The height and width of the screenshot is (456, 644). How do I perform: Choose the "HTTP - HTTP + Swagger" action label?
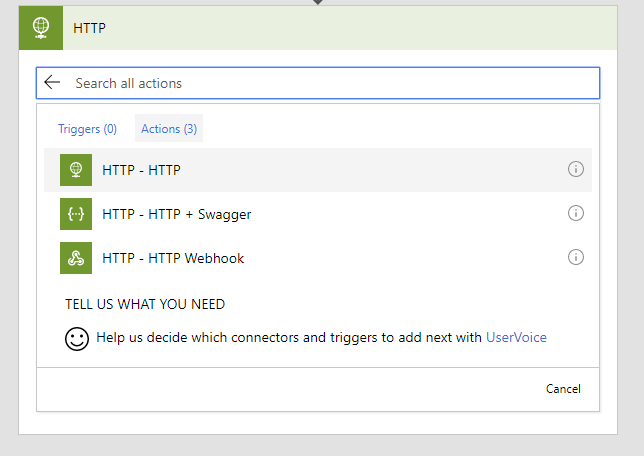tap(176, 214)
